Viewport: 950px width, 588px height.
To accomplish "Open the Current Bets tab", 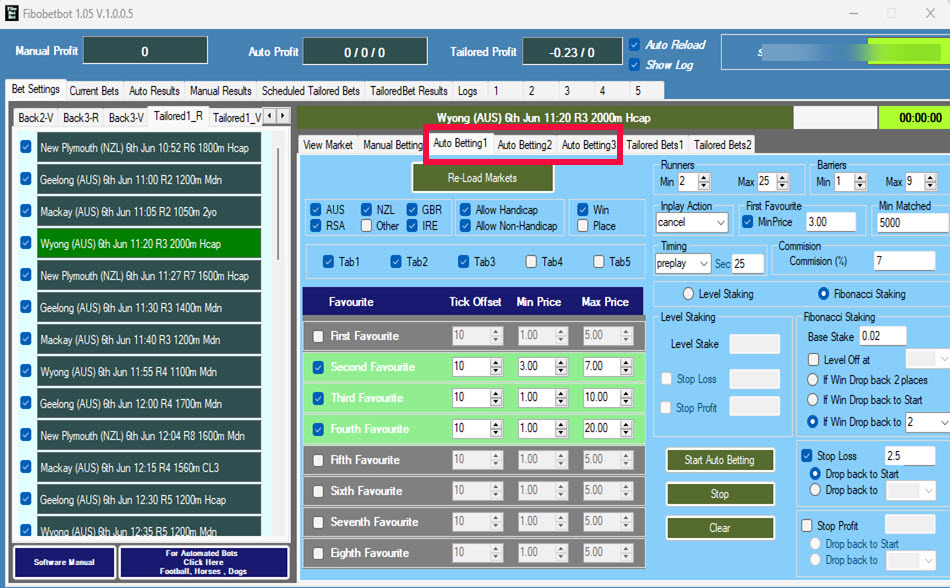I will click(96, 91).
